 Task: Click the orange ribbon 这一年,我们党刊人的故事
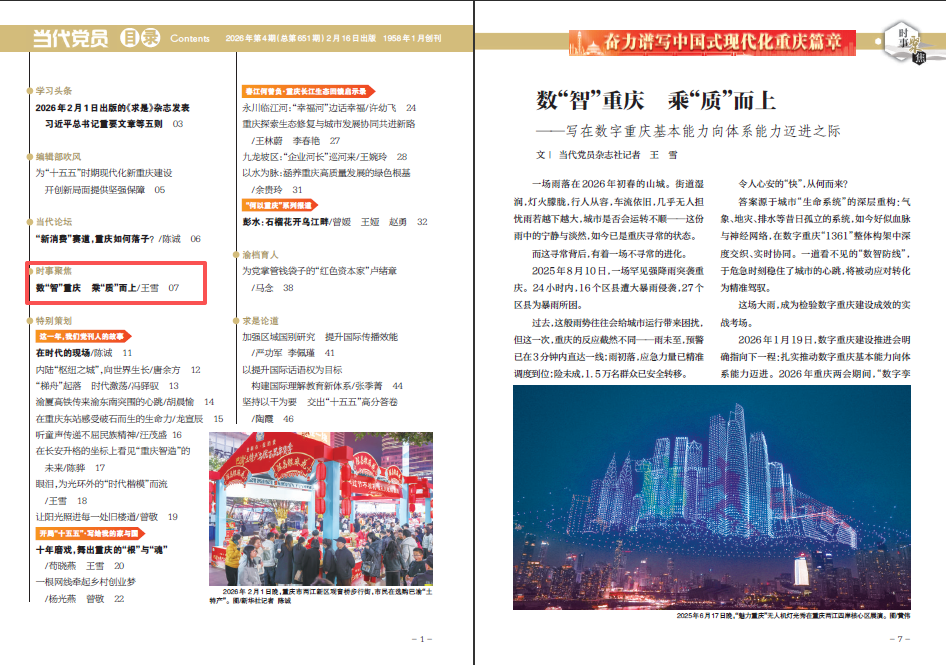point(81,336)
